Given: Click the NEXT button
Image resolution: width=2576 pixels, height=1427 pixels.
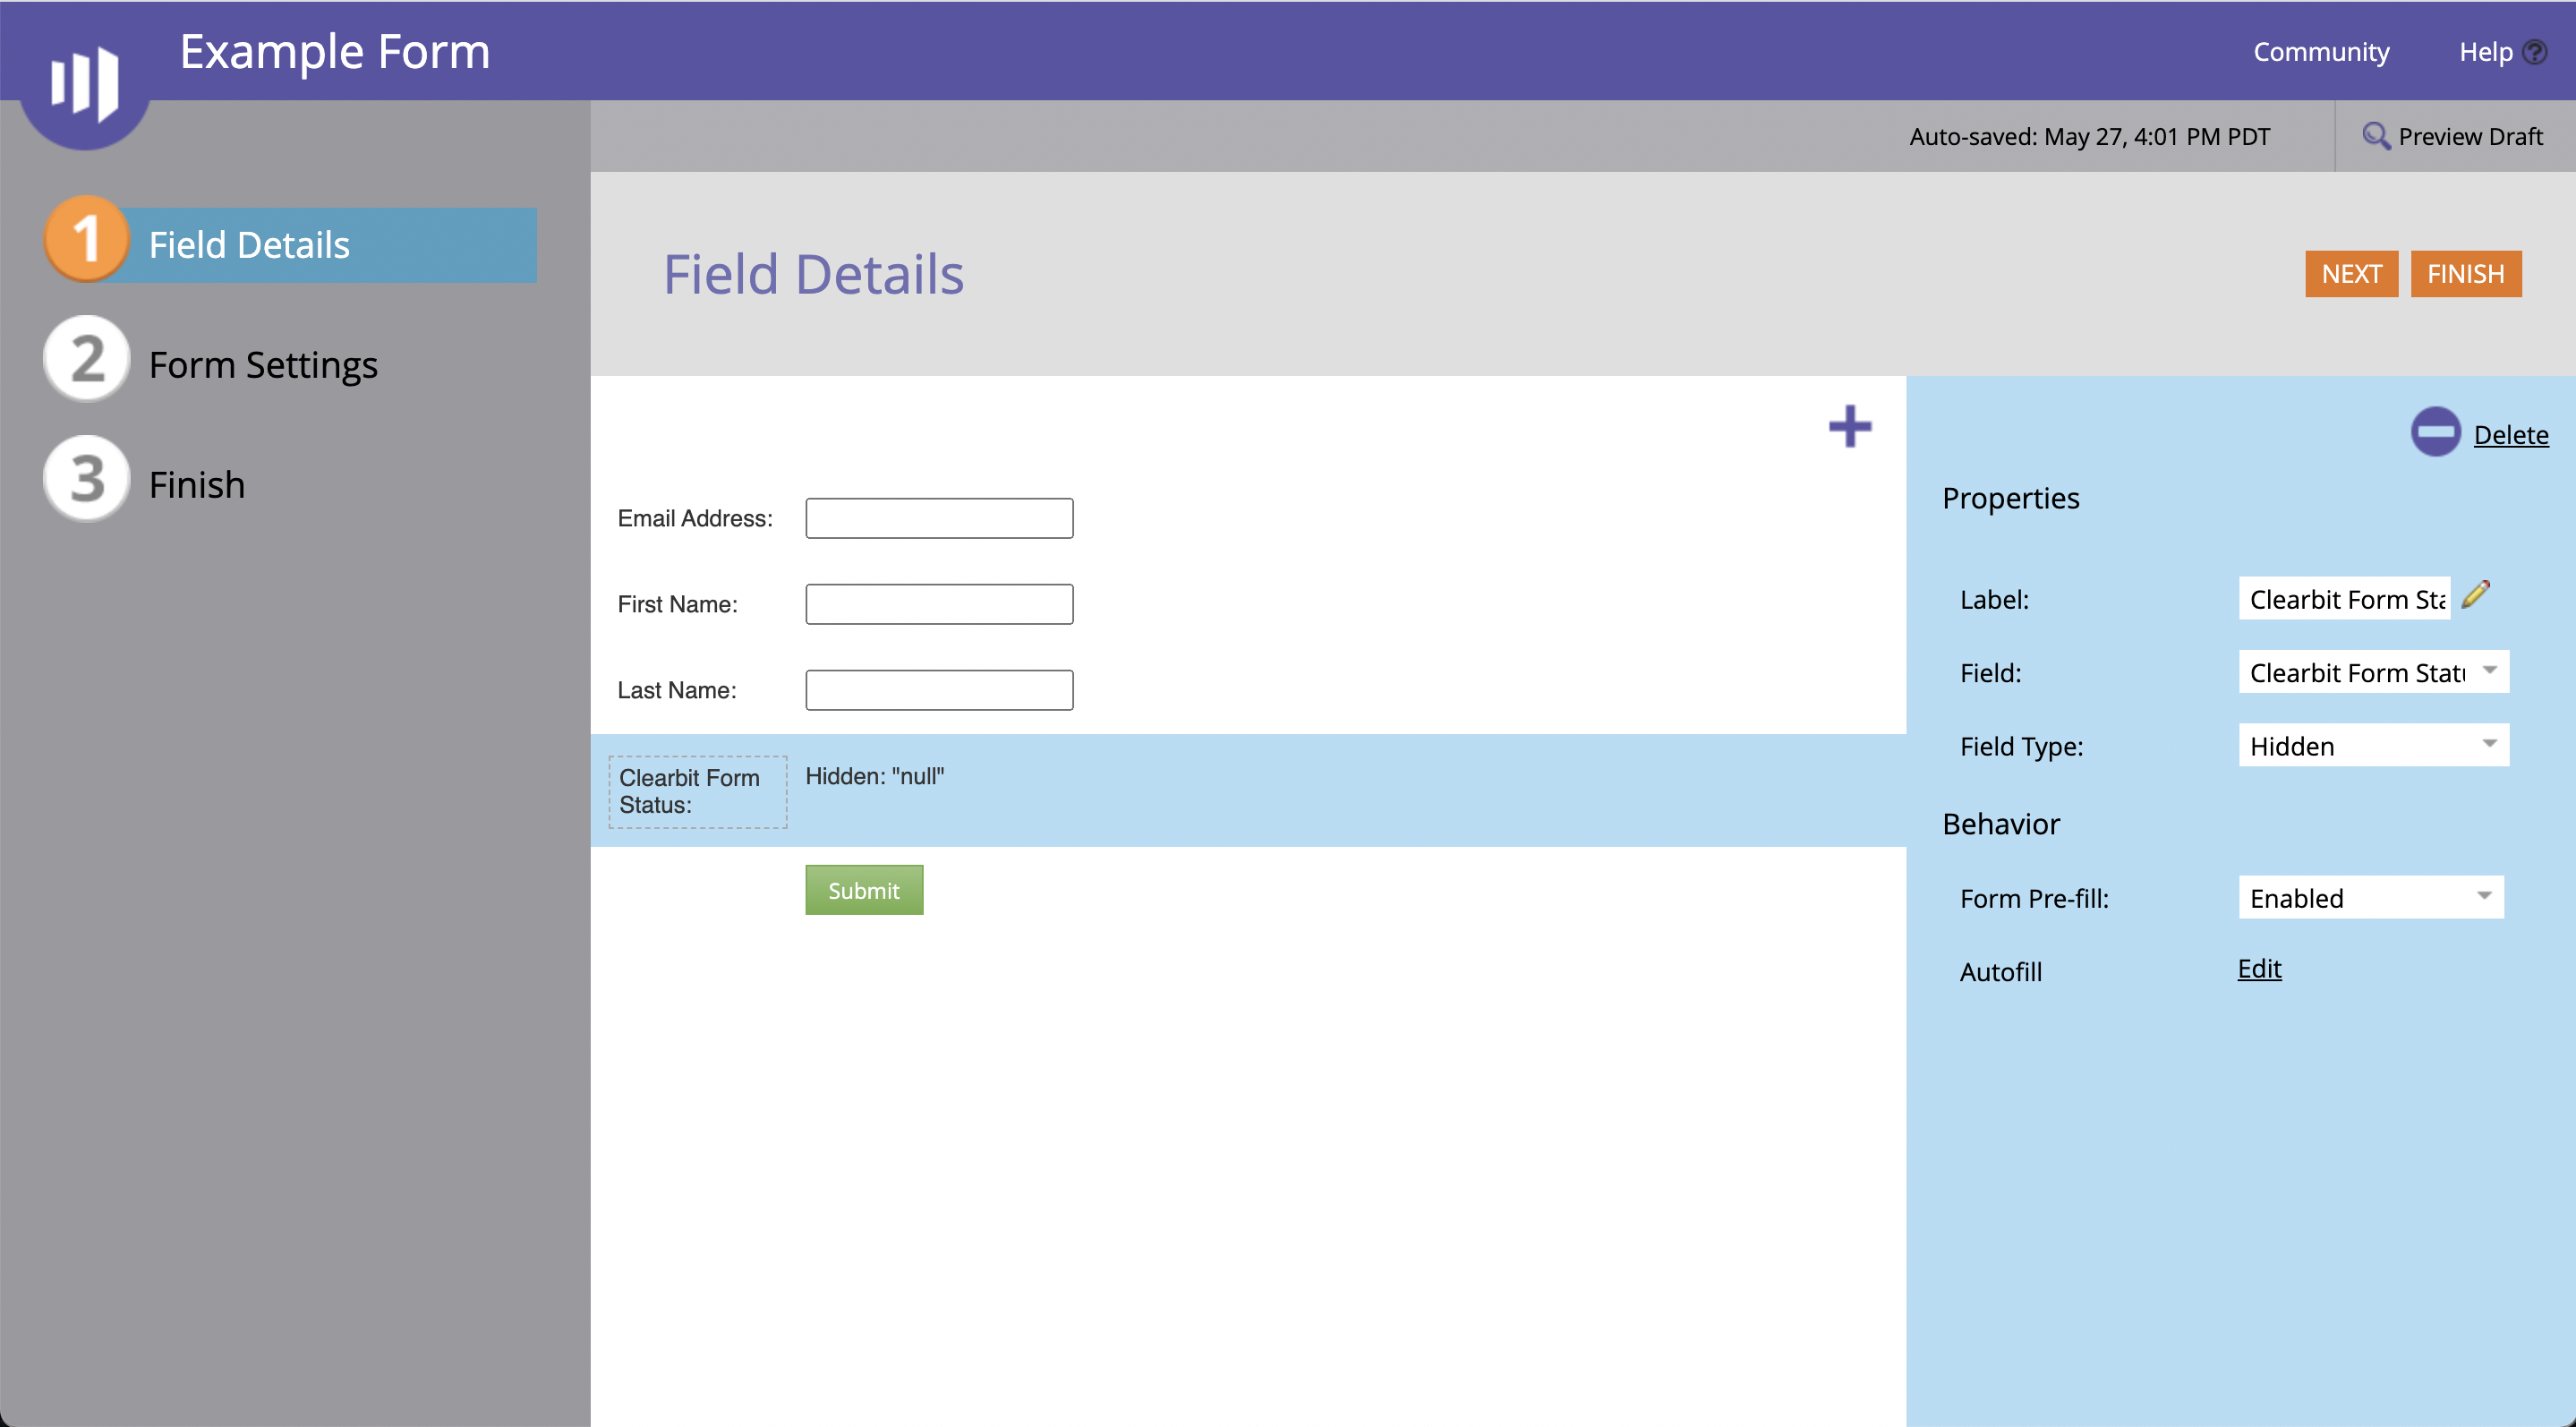Looking at the screenshot, I should point(2351,274).
